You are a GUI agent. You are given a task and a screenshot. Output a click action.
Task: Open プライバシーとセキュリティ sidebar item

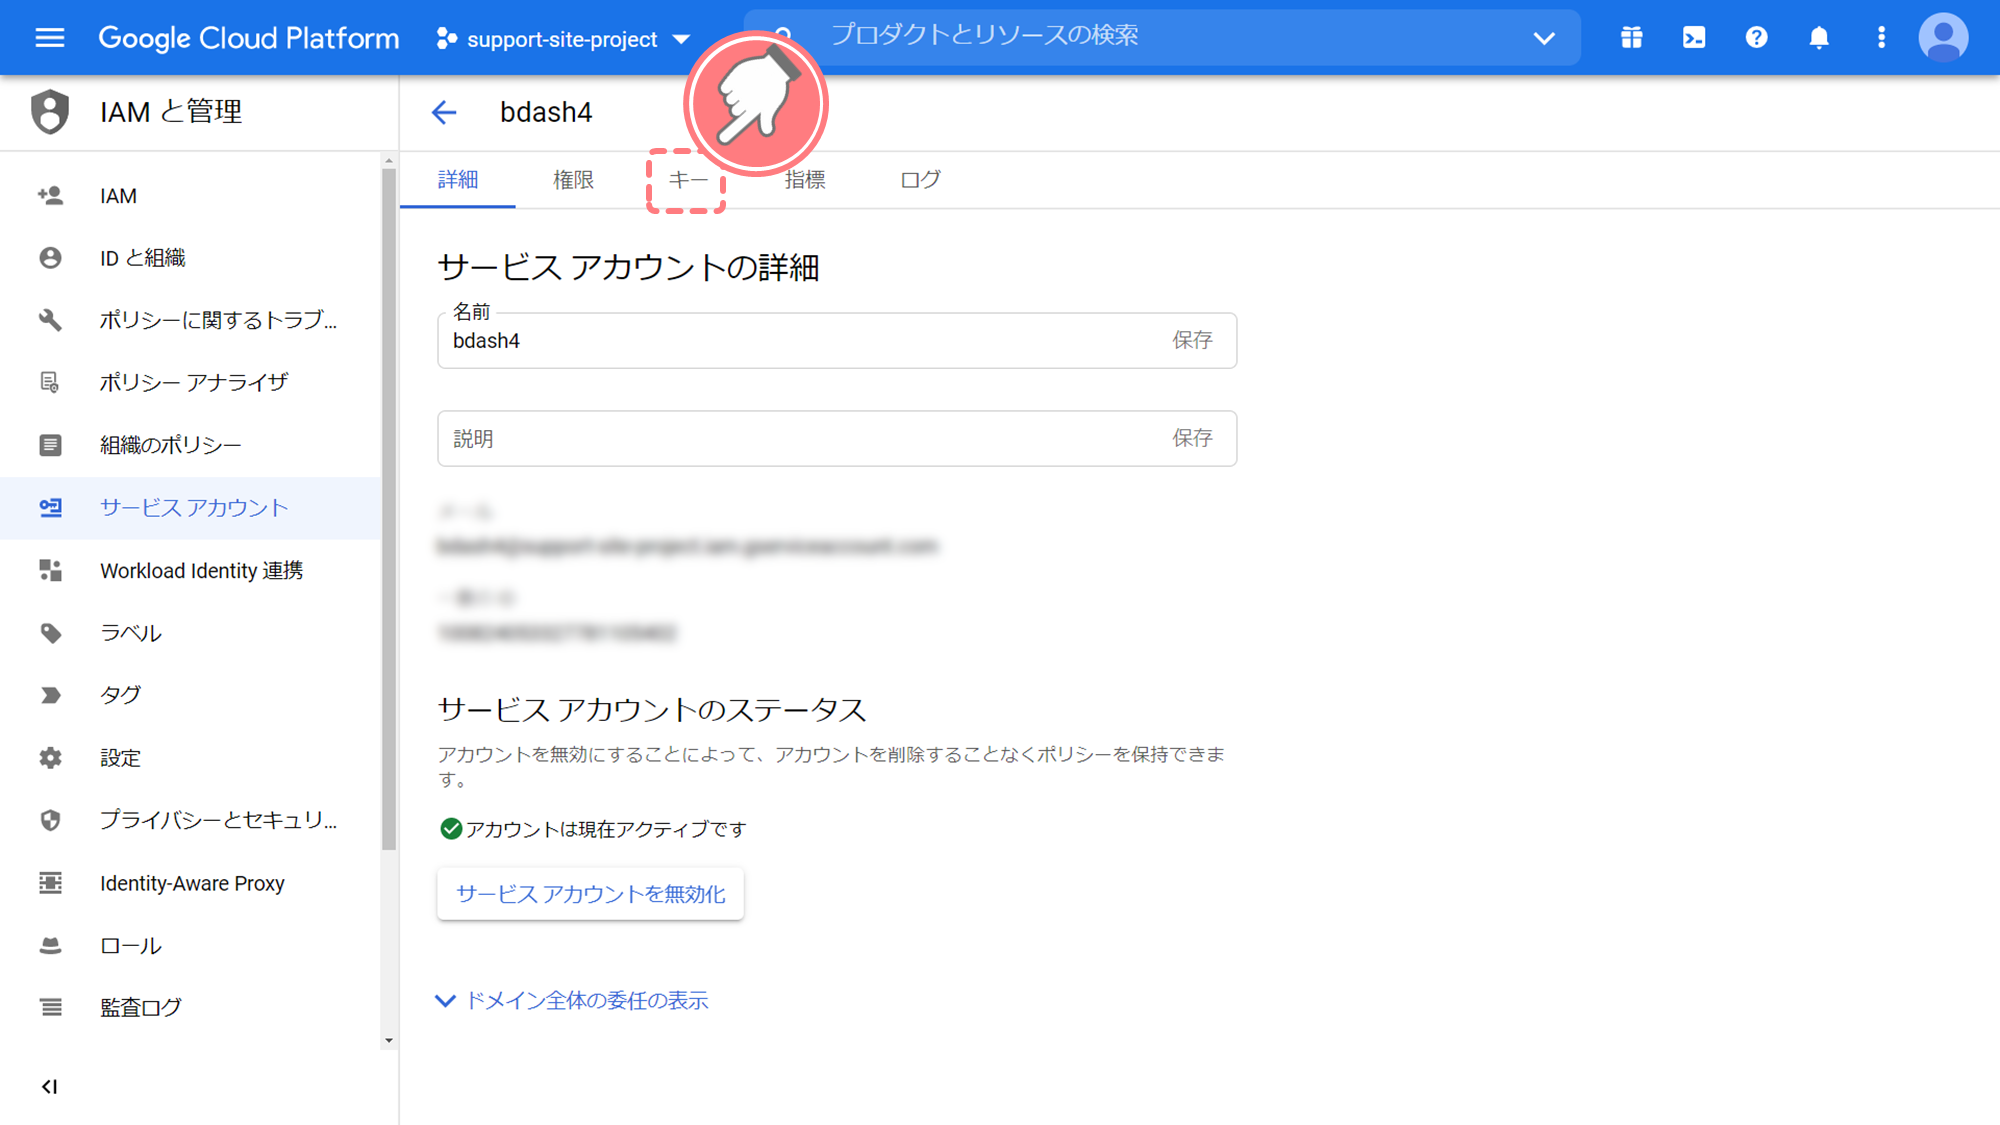[x=190, y=820]
